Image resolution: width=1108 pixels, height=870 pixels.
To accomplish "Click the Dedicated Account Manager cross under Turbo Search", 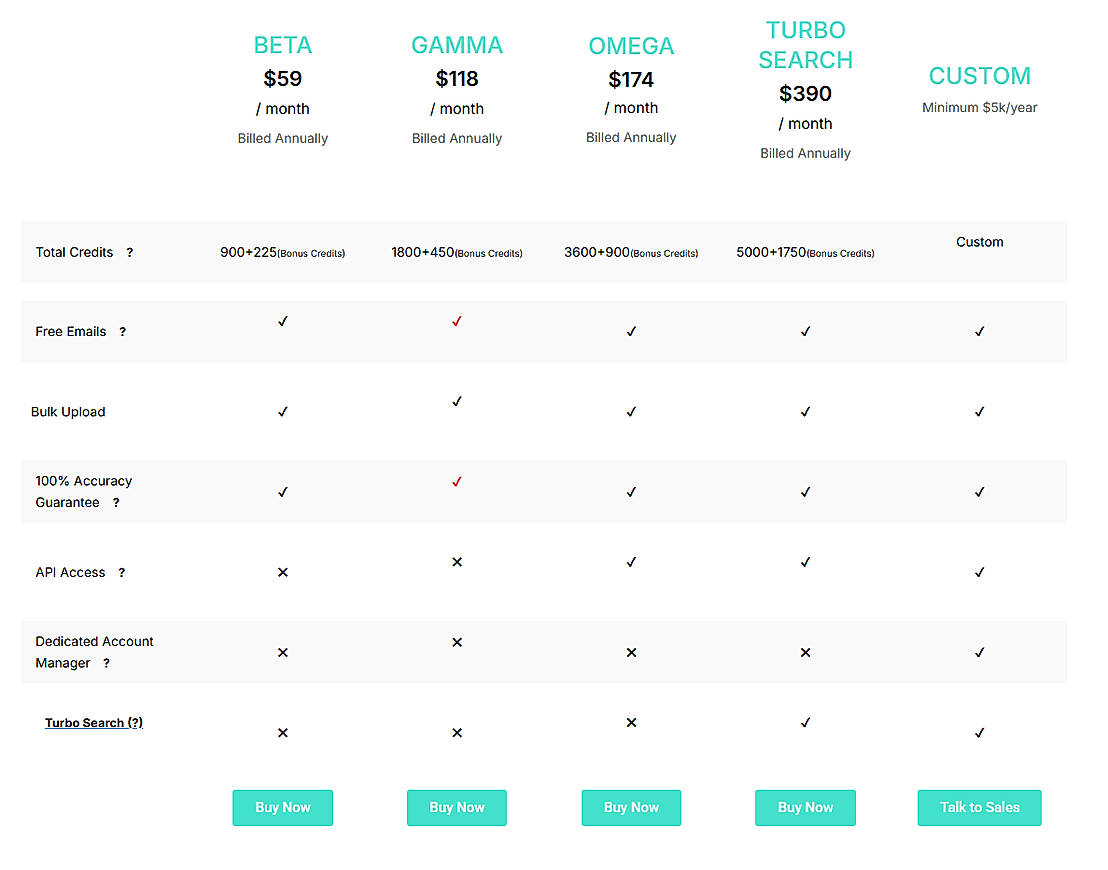I will [x=806, y=653].
